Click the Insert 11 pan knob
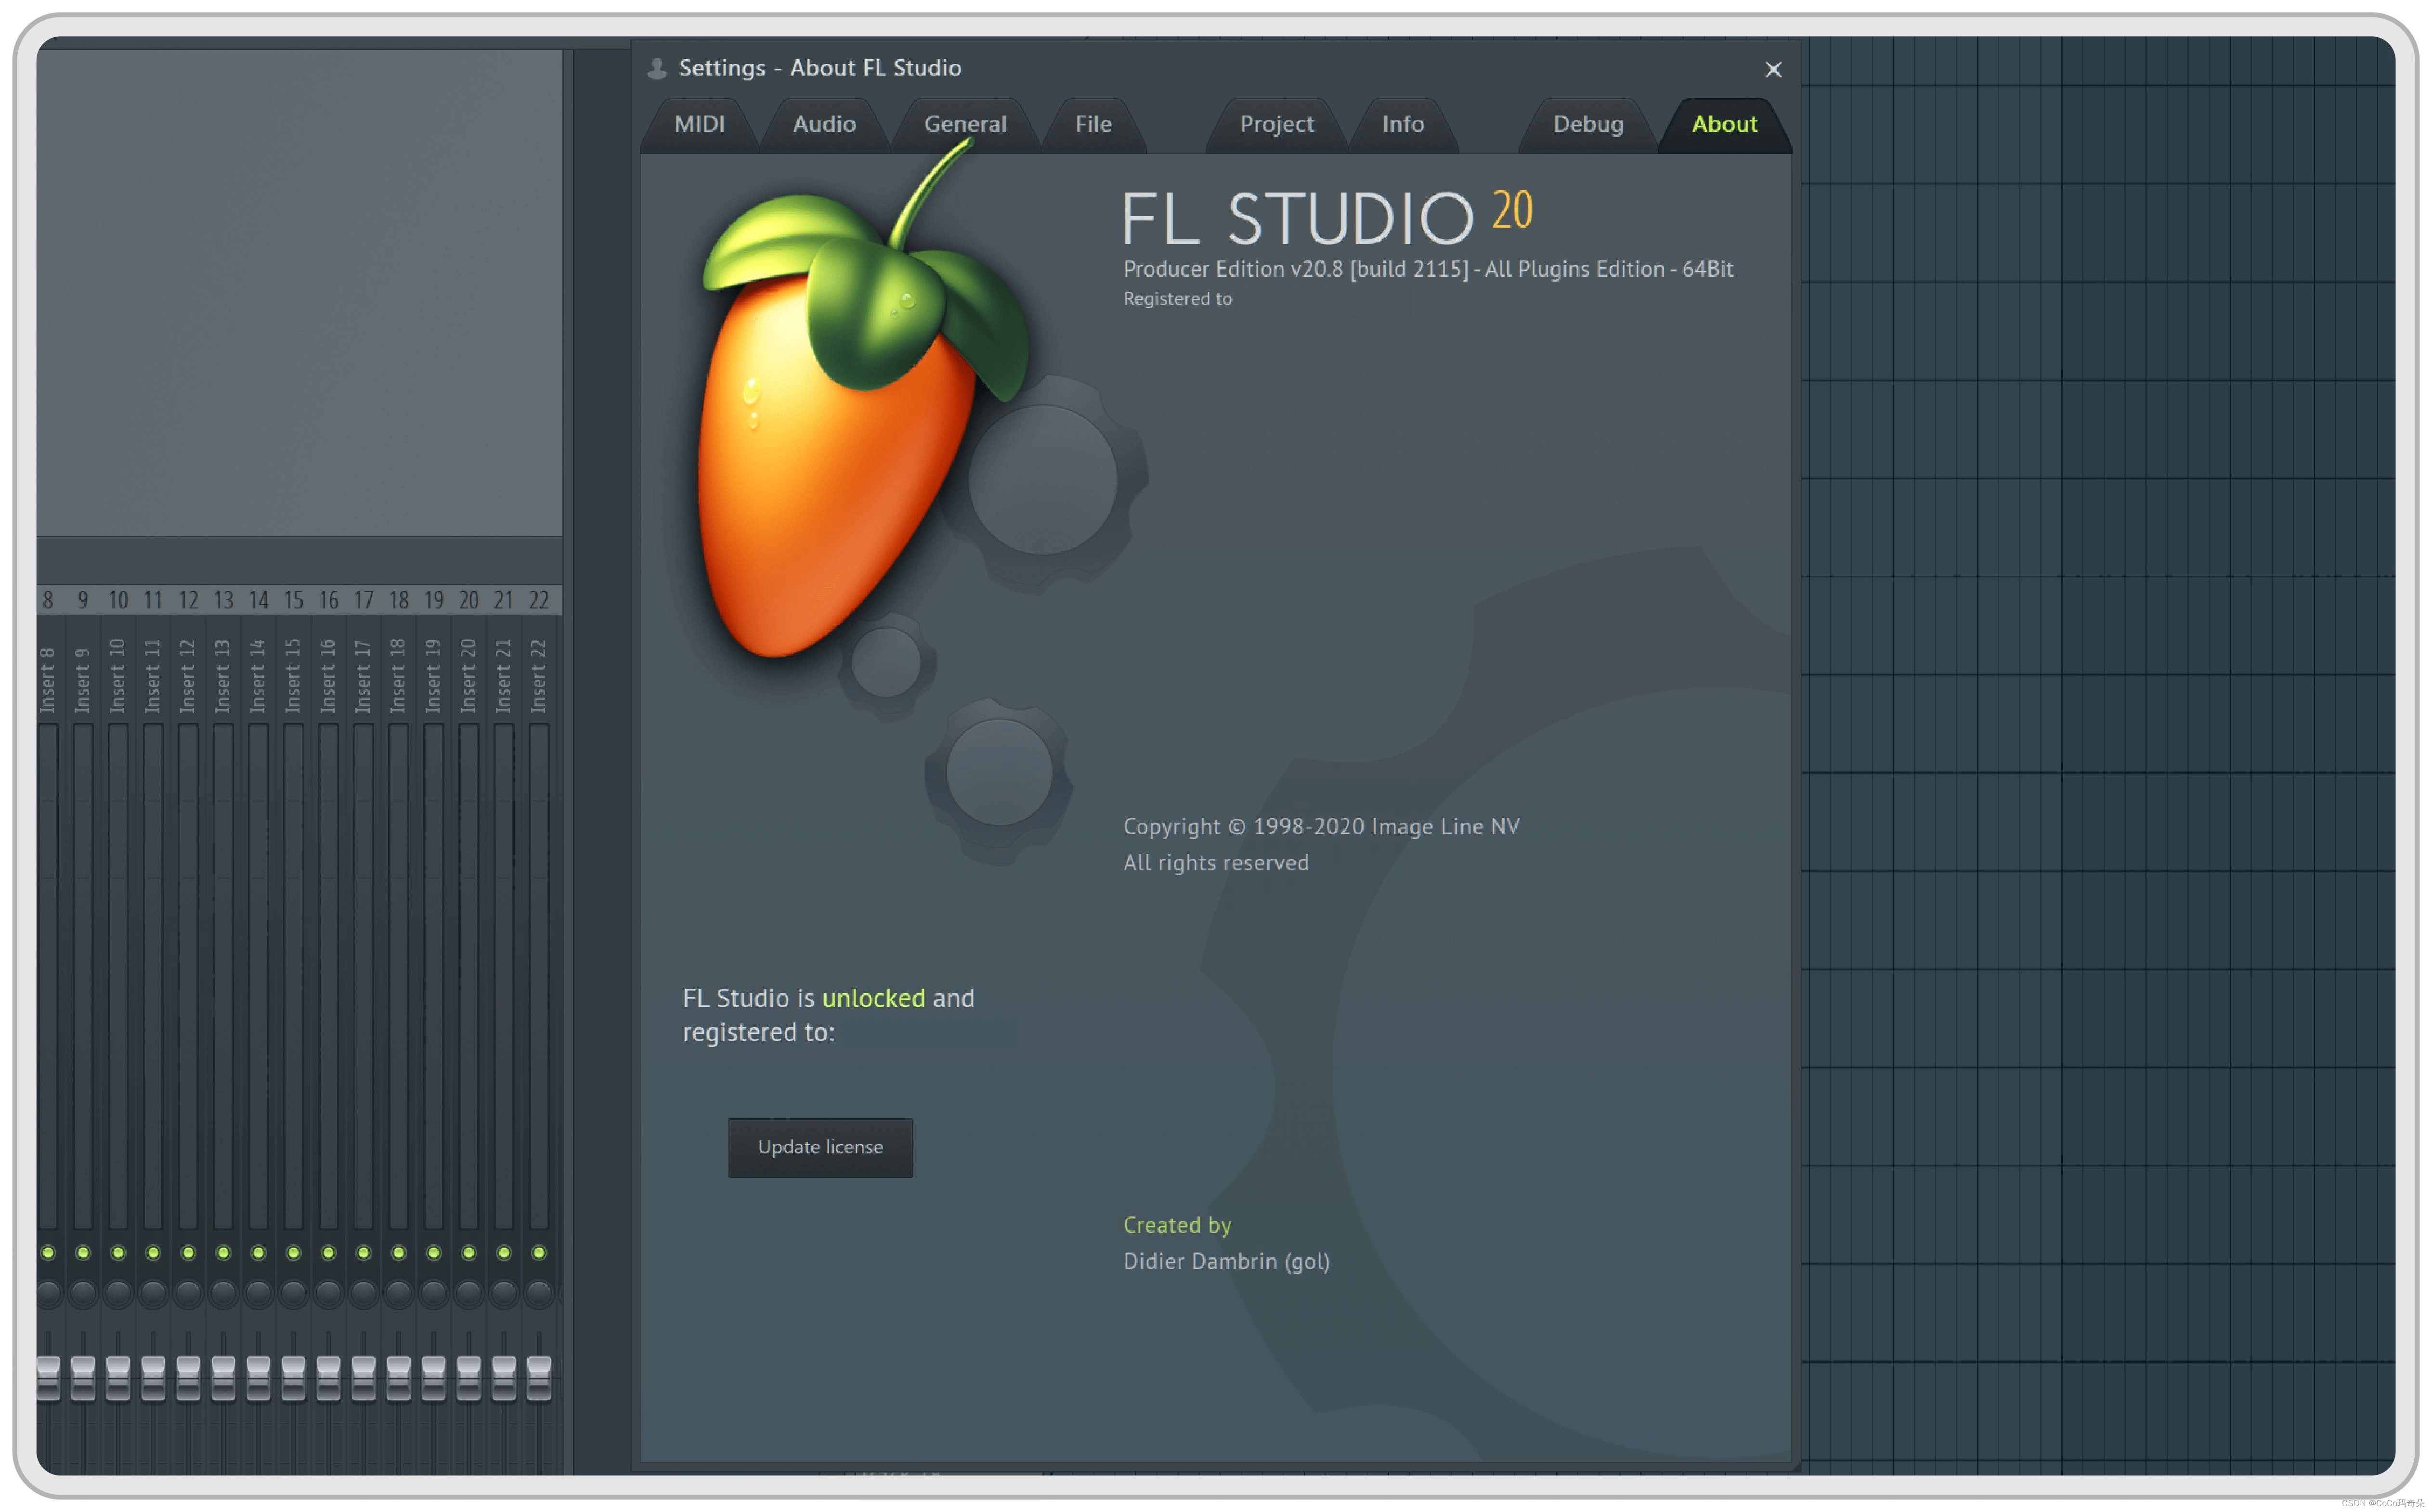Viewport: 2432px width, 1512px height. pos(153,1294)
